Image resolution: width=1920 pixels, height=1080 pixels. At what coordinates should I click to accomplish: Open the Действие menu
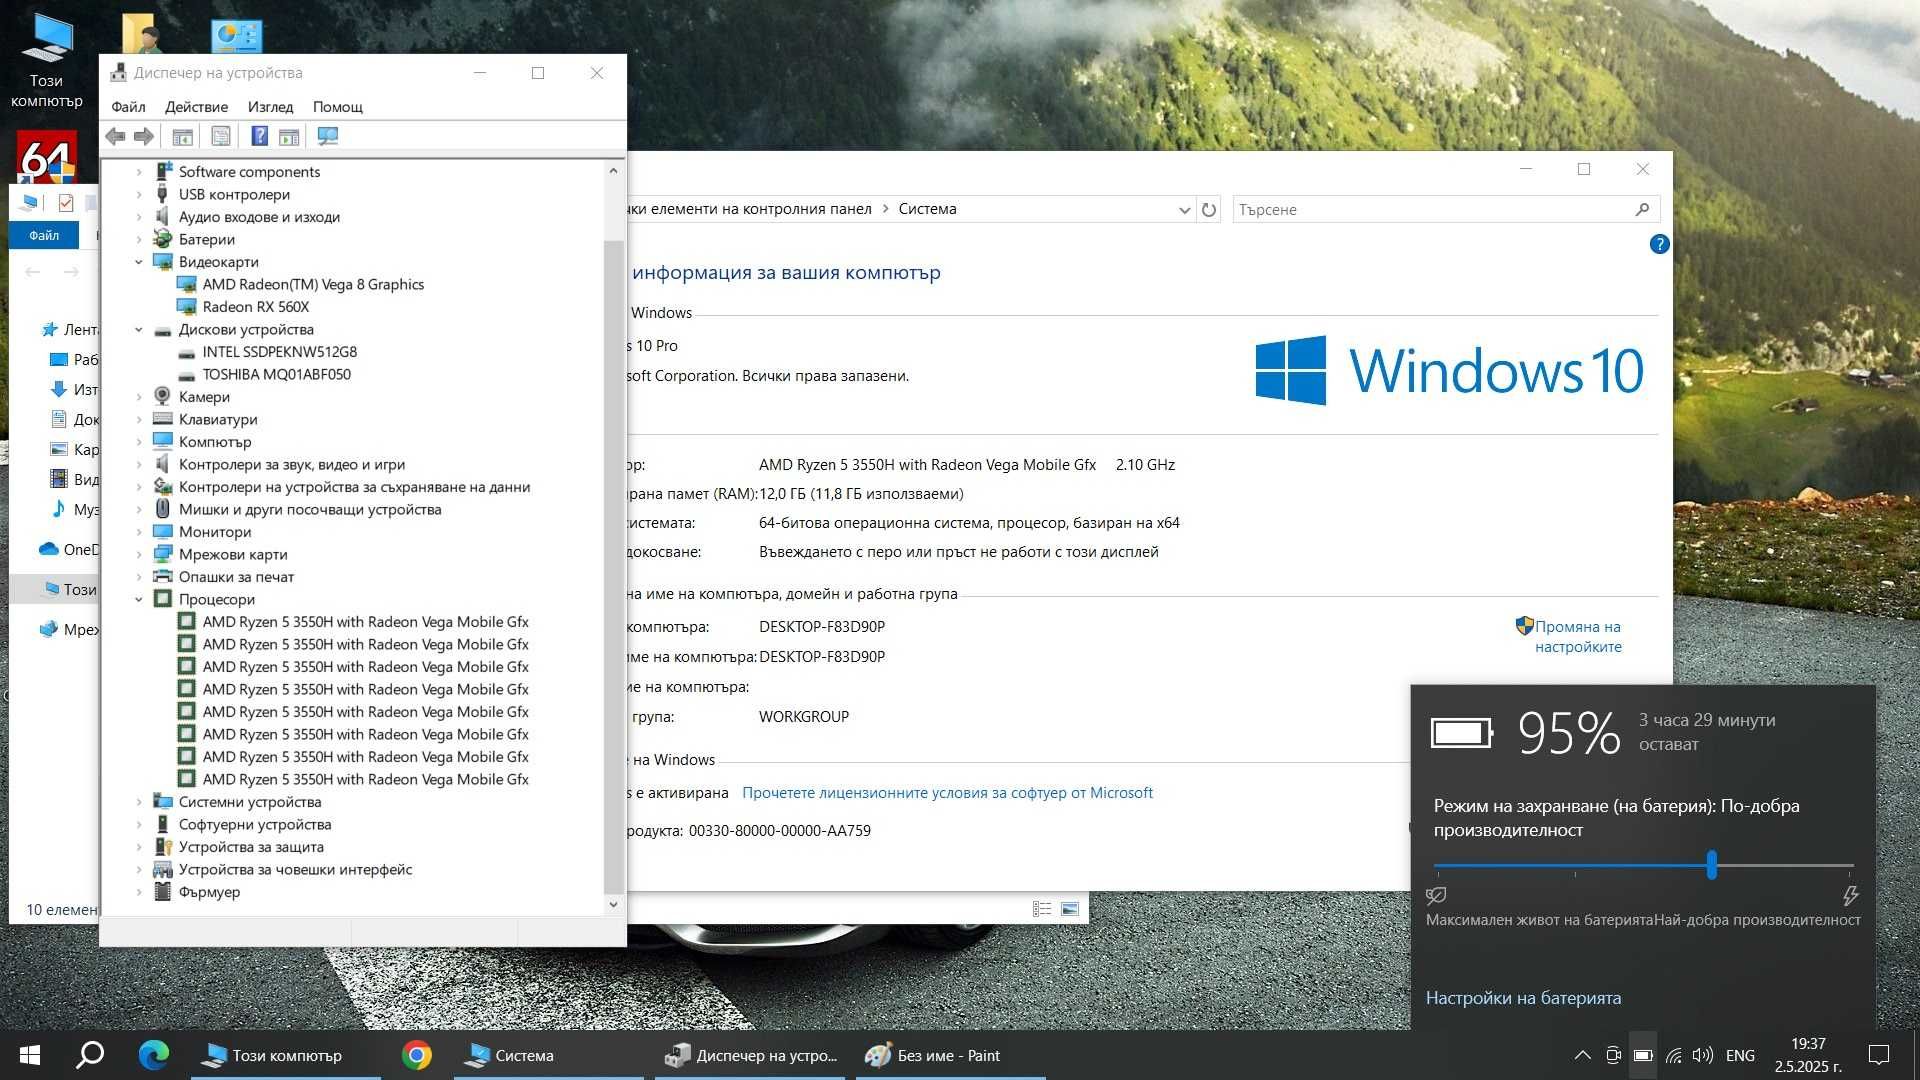tap(196, 107)
